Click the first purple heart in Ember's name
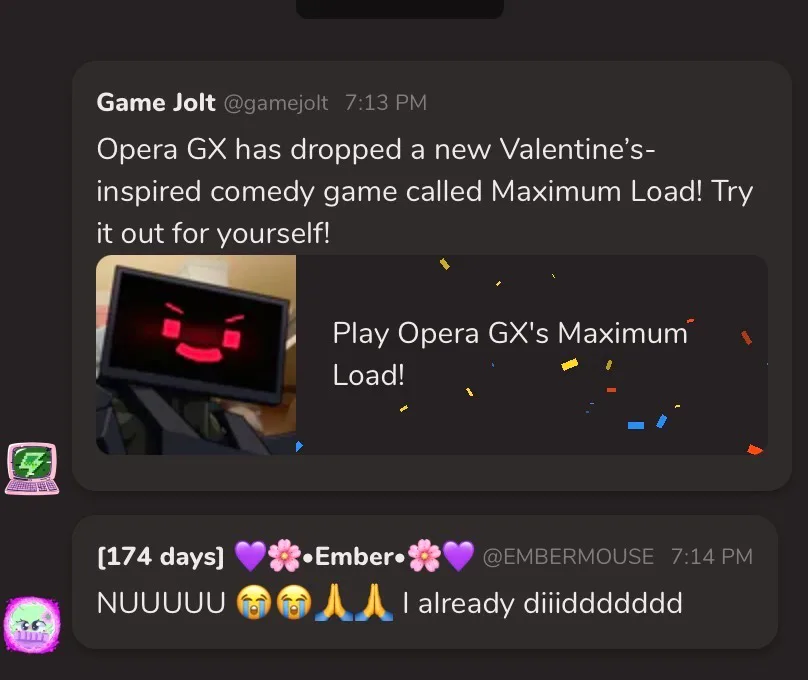This screenshot has width=808, height=680. click(x=250, y=556)
